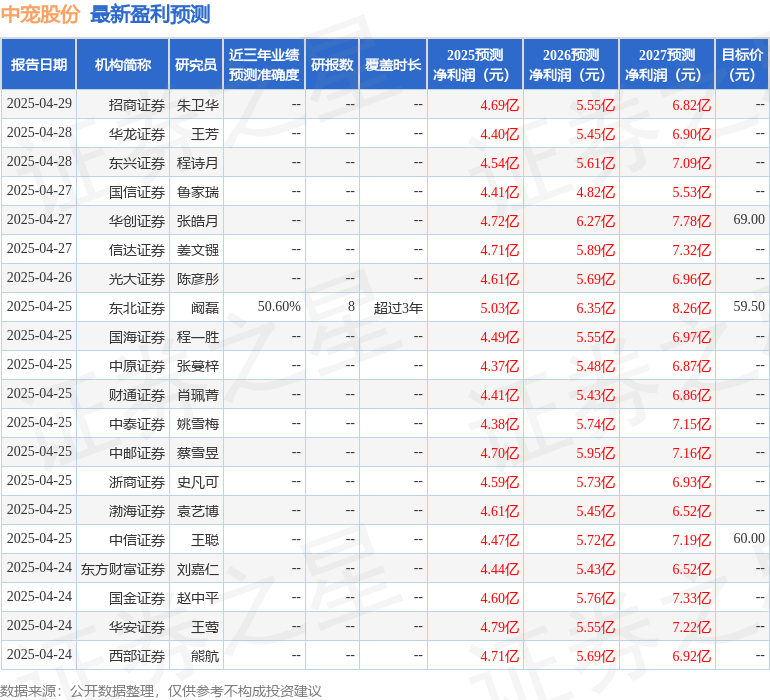770x700 pixels.
Task: Click researcher 蔡雪昱
Action: click(197, 453)
